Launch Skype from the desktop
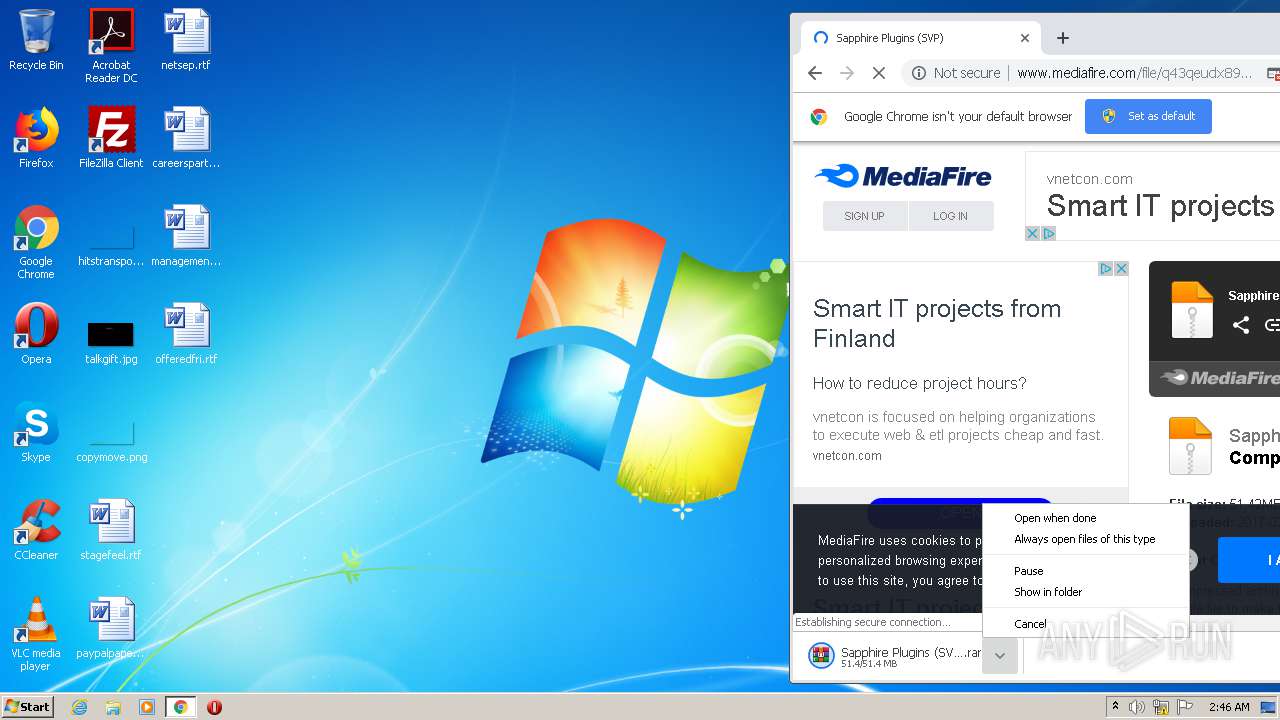The width and height of the screenshot is (1280, 720). tap(36, 432)
